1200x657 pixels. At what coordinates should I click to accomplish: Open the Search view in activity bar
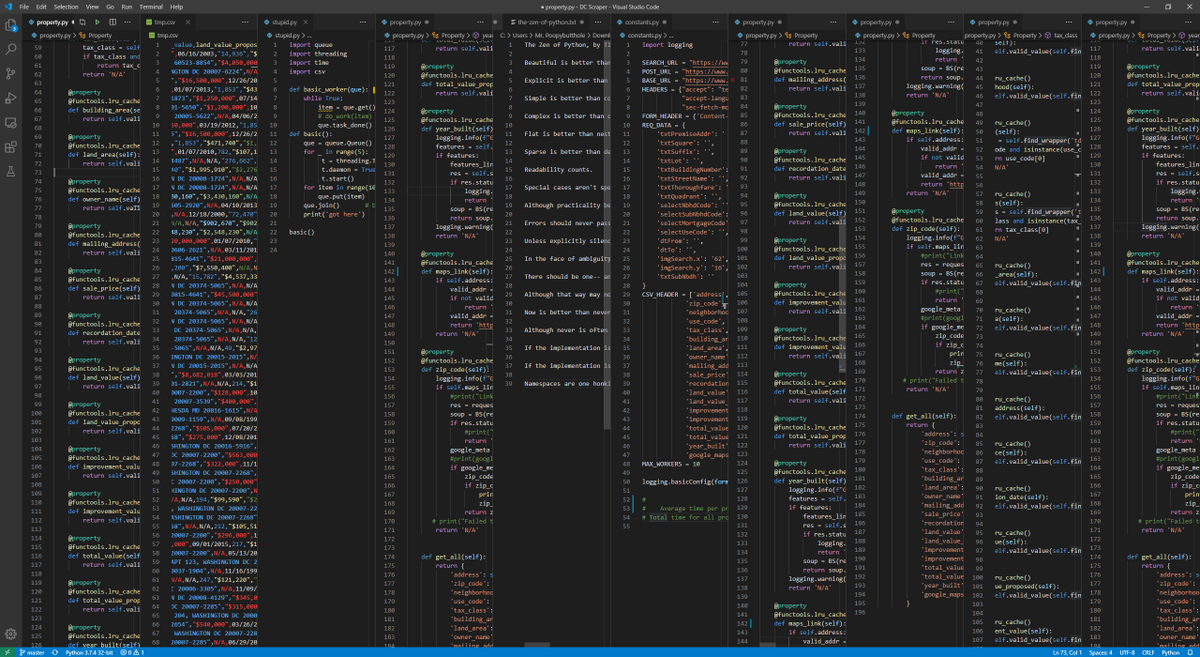[11, 49]
